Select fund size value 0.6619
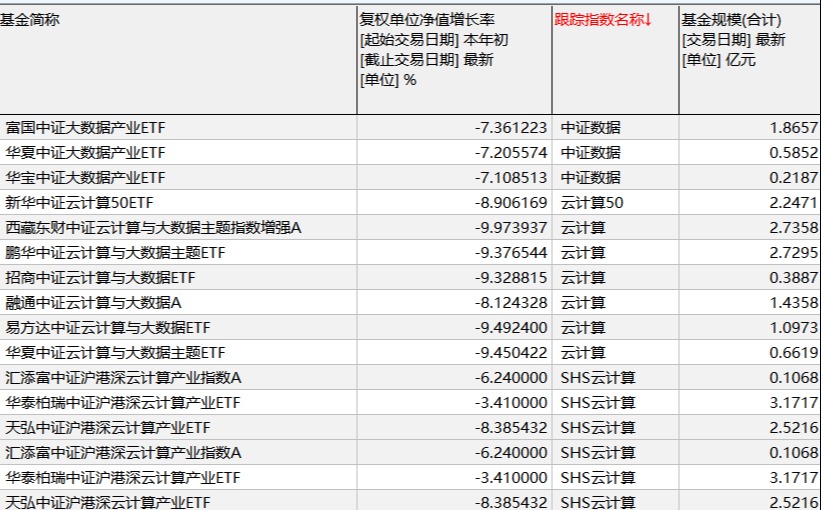Image resolution: width=821 pixels, height=510 pixels. pyautogui.click(x=793, y=352)
